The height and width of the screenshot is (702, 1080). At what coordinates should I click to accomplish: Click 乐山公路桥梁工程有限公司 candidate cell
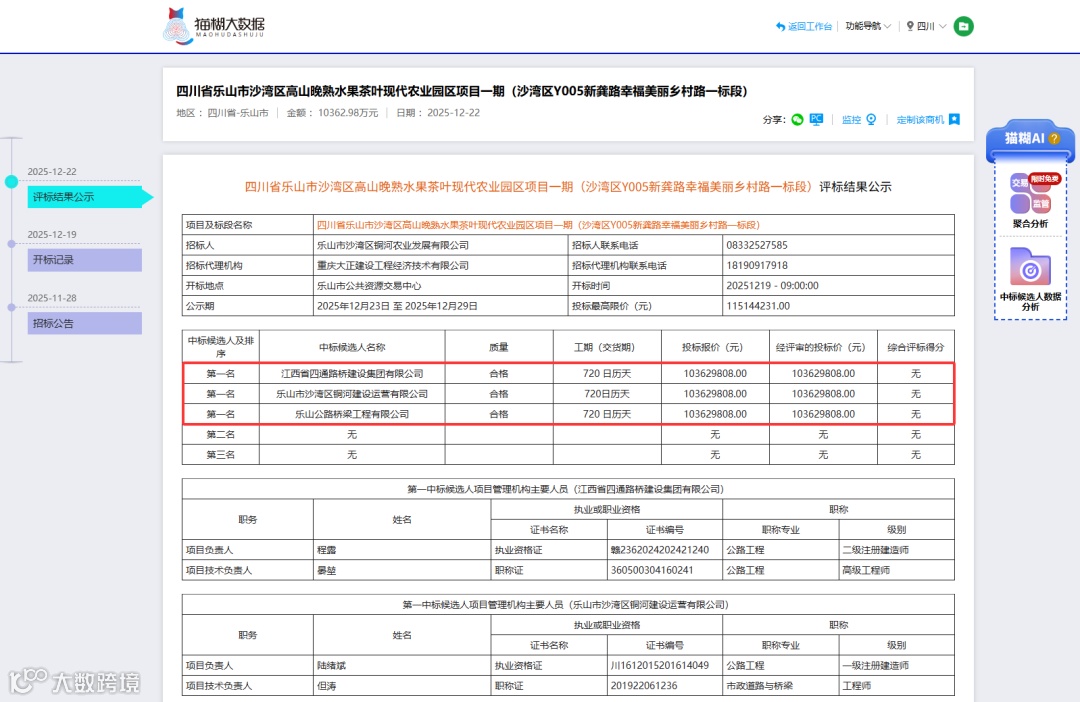click(352, 414)
